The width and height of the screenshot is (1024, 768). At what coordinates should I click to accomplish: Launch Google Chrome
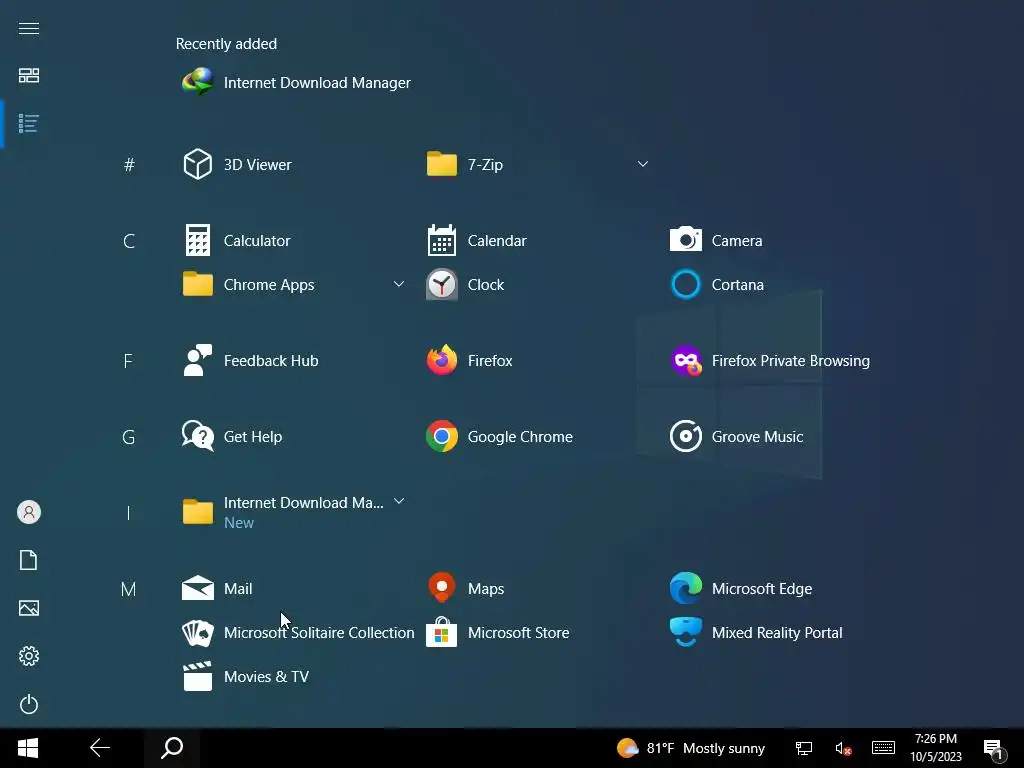pos(500,437)
